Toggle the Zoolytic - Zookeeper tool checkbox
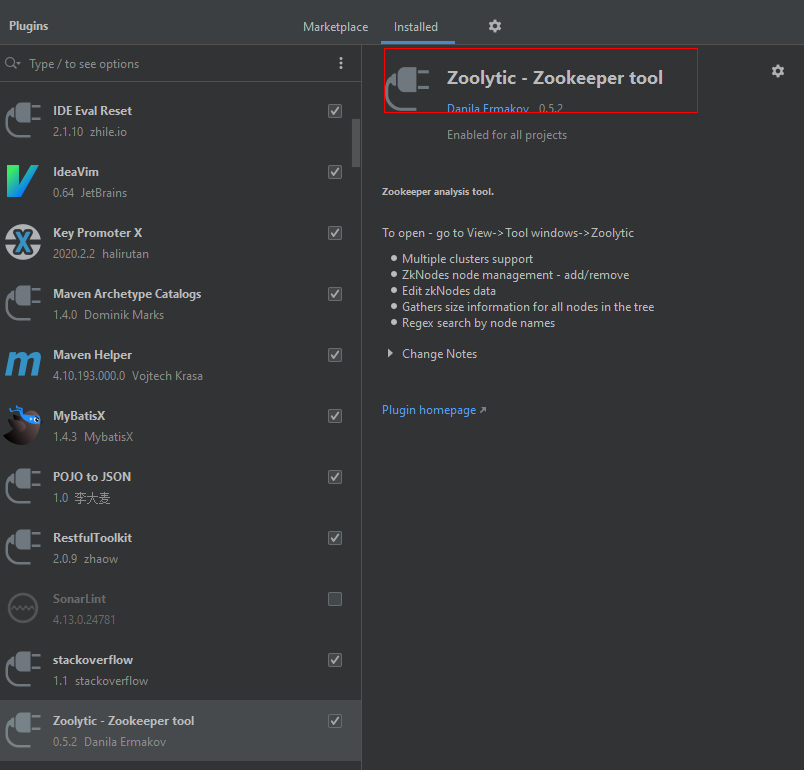Viewport: 804px width, 770px height. click(335, 721)
